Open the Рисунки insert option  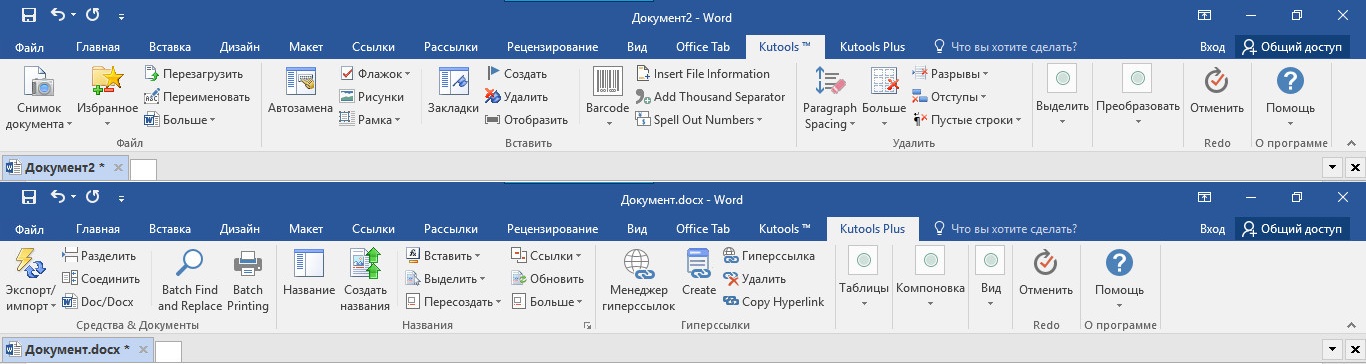371,97
